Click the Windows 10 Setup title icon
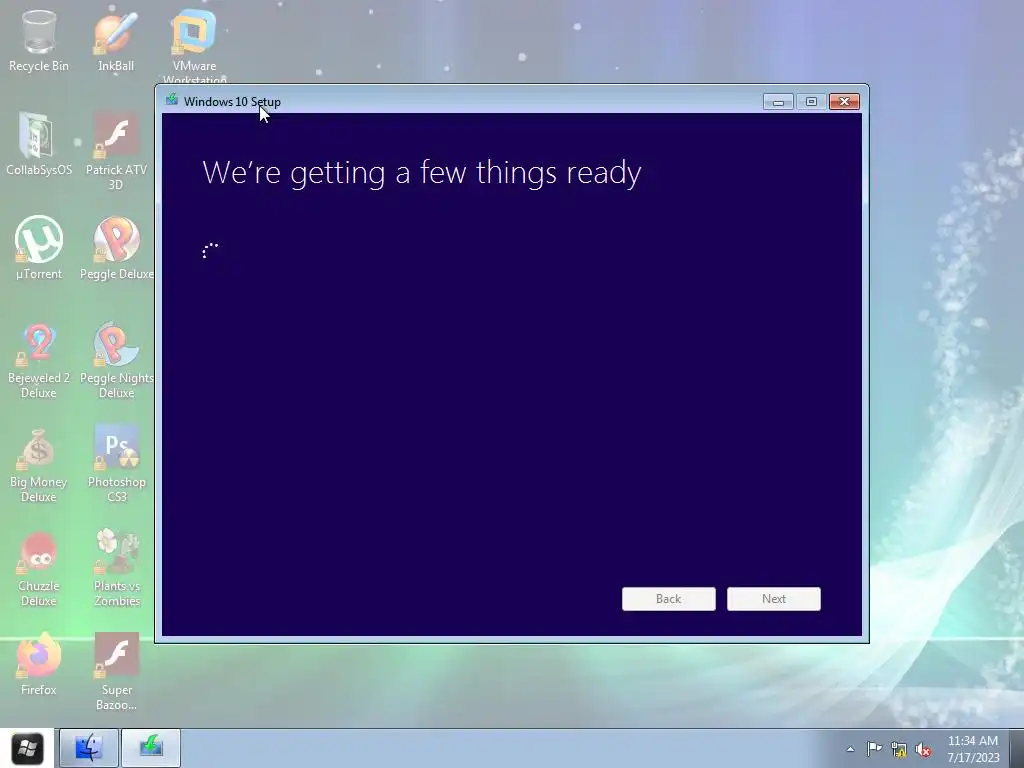The image size is (1024, 768). (172, 100)
